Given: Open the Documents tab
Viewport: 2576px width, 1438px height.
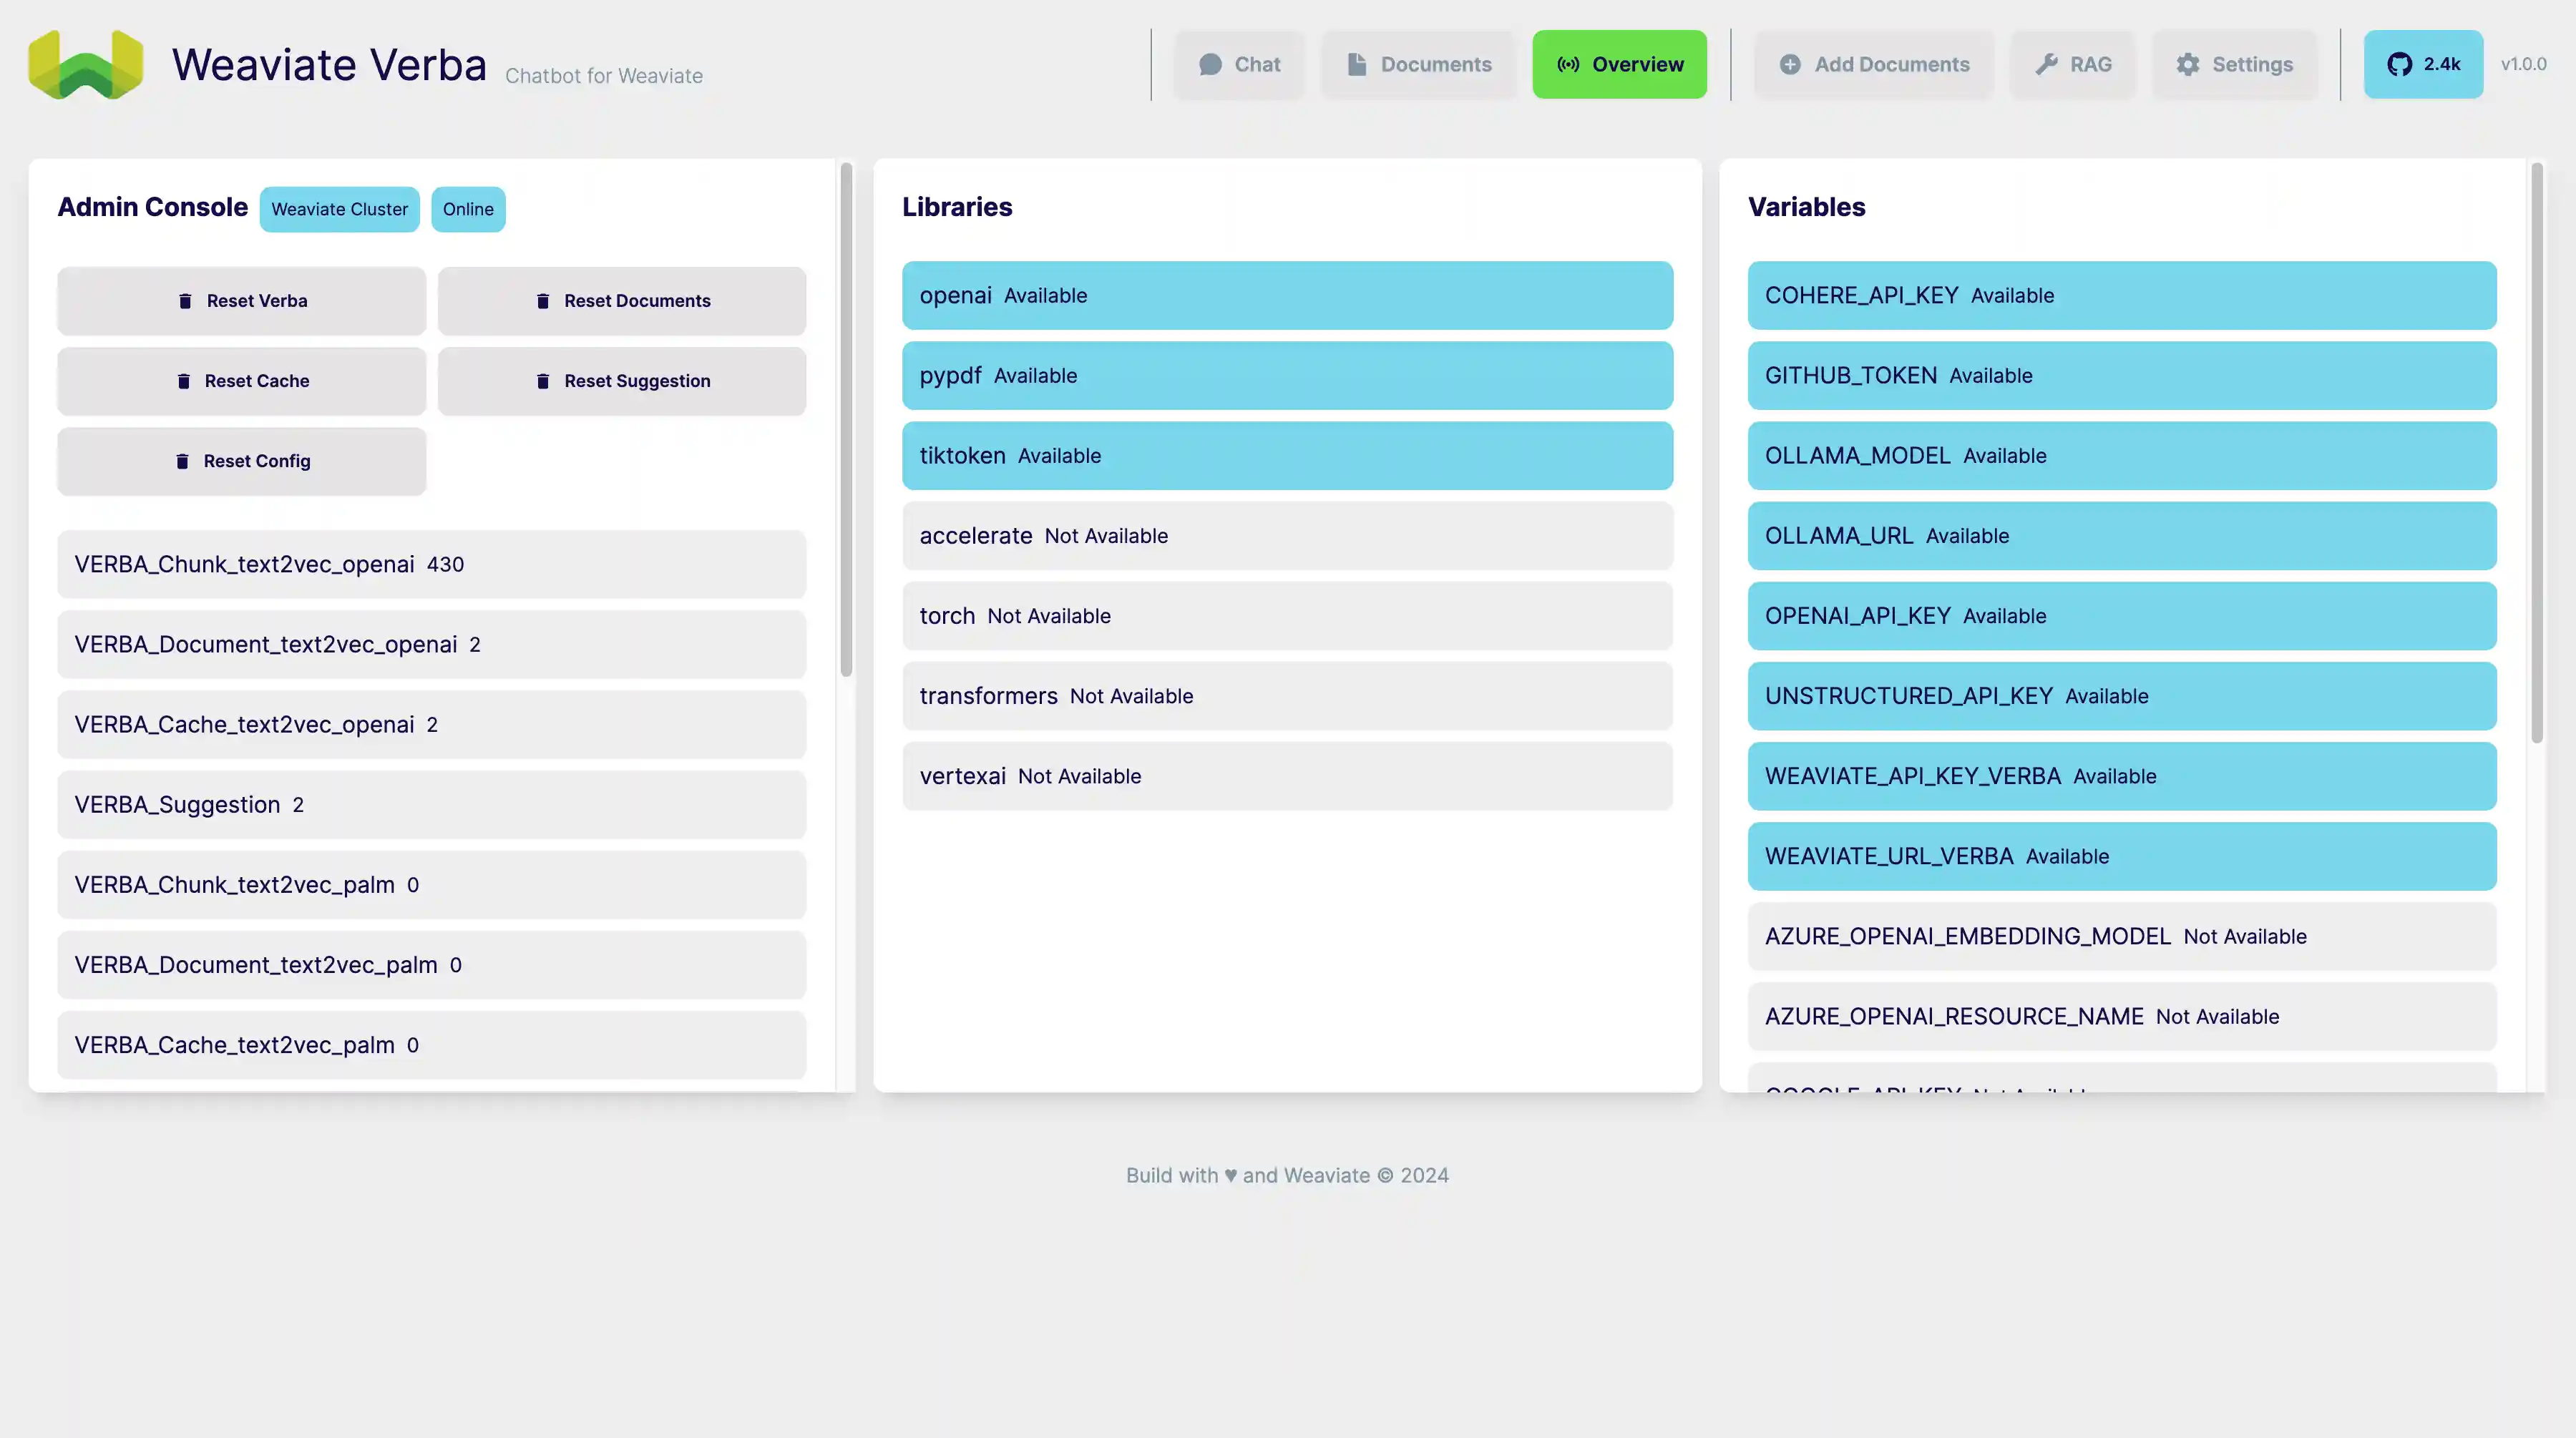Looking at the screenshot, I should click(x=1418, y=64).
